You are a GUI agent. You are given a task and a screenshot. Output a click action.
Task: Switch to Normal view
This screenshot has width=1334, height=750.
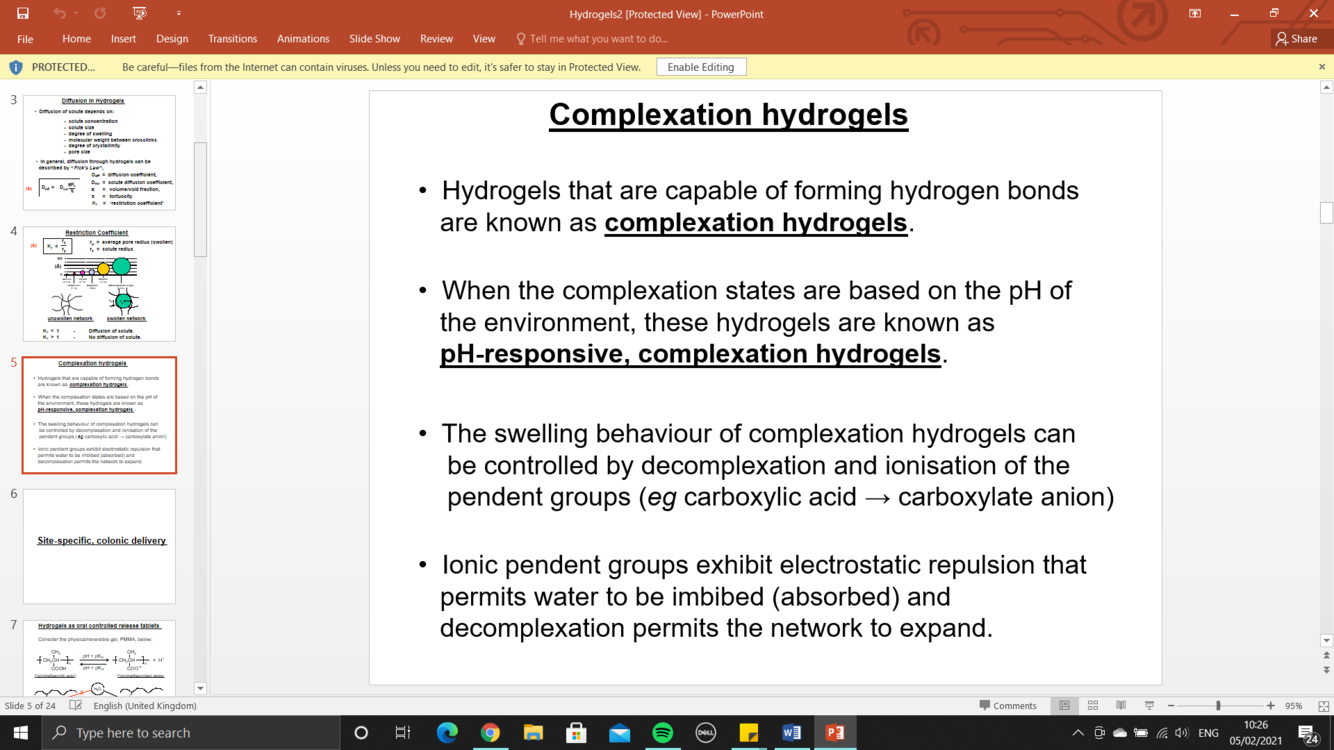coord(1064,706)
